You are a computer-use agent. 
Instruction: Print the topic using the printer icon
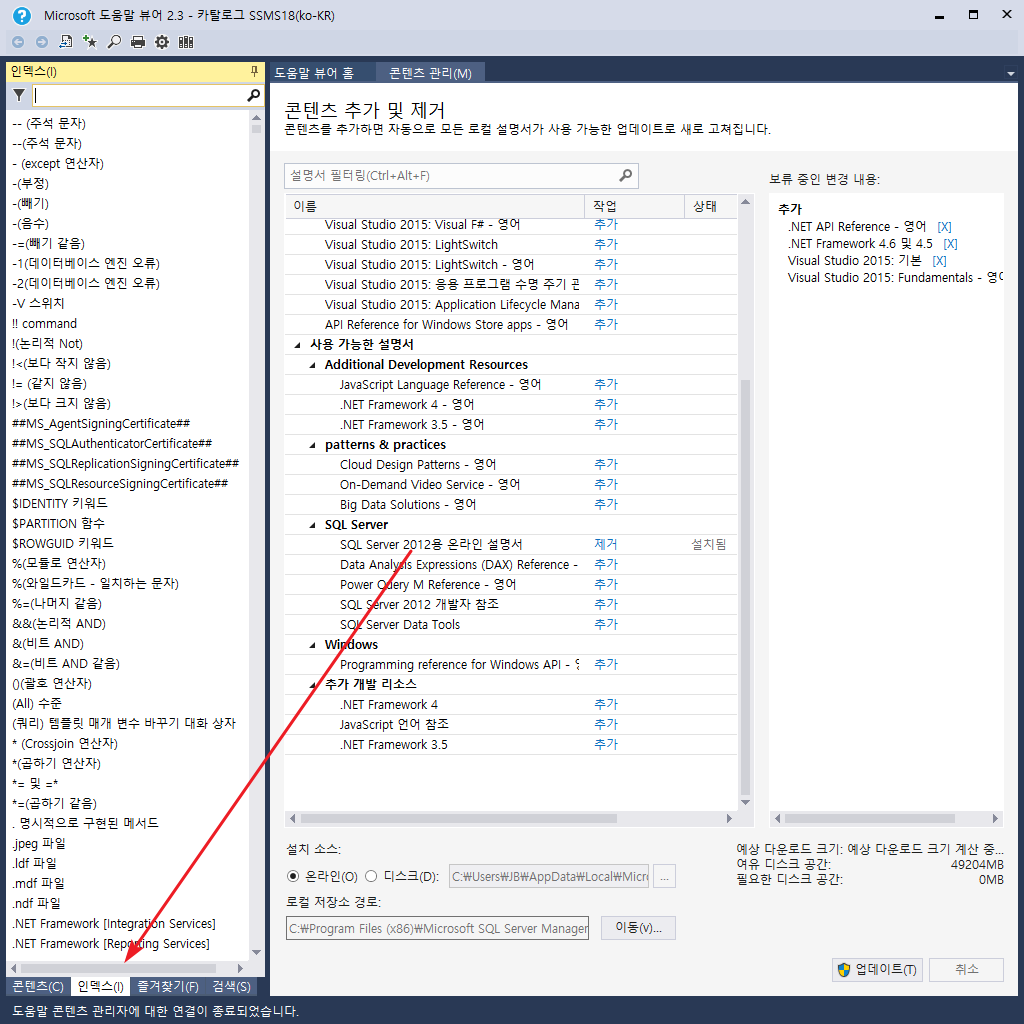138,42
